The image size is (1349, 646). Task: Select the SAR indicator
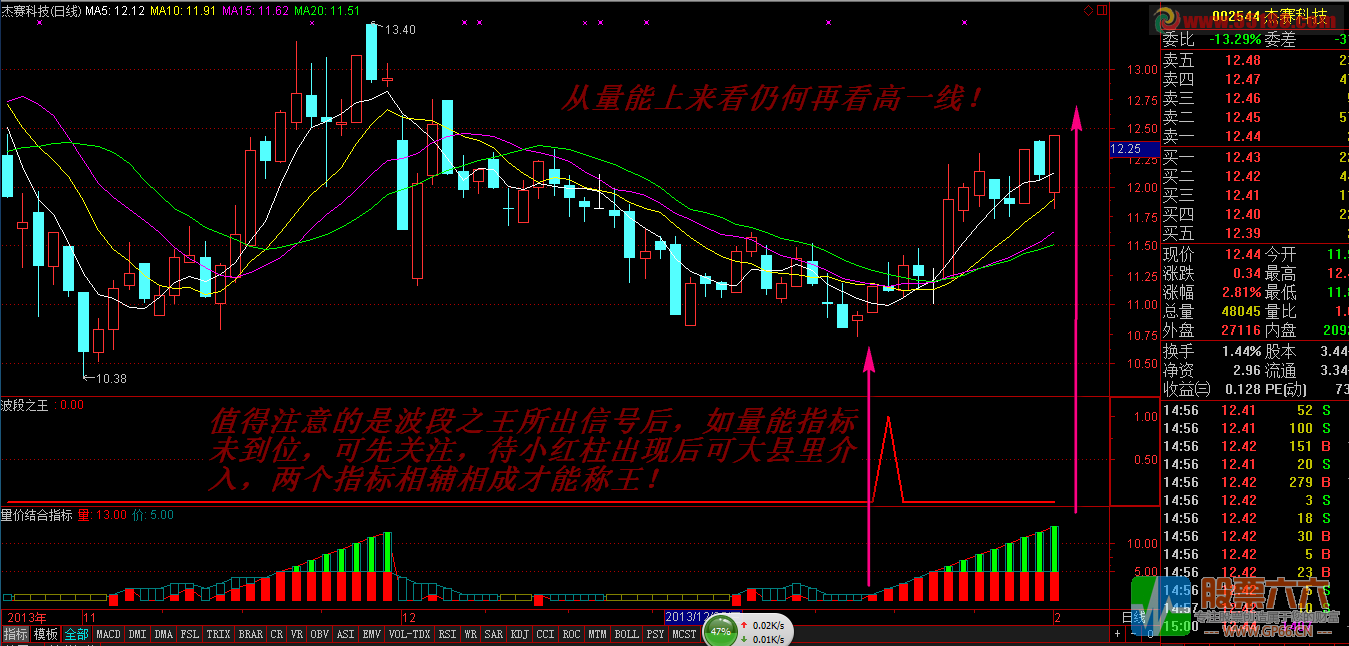(x=493, y=633)
